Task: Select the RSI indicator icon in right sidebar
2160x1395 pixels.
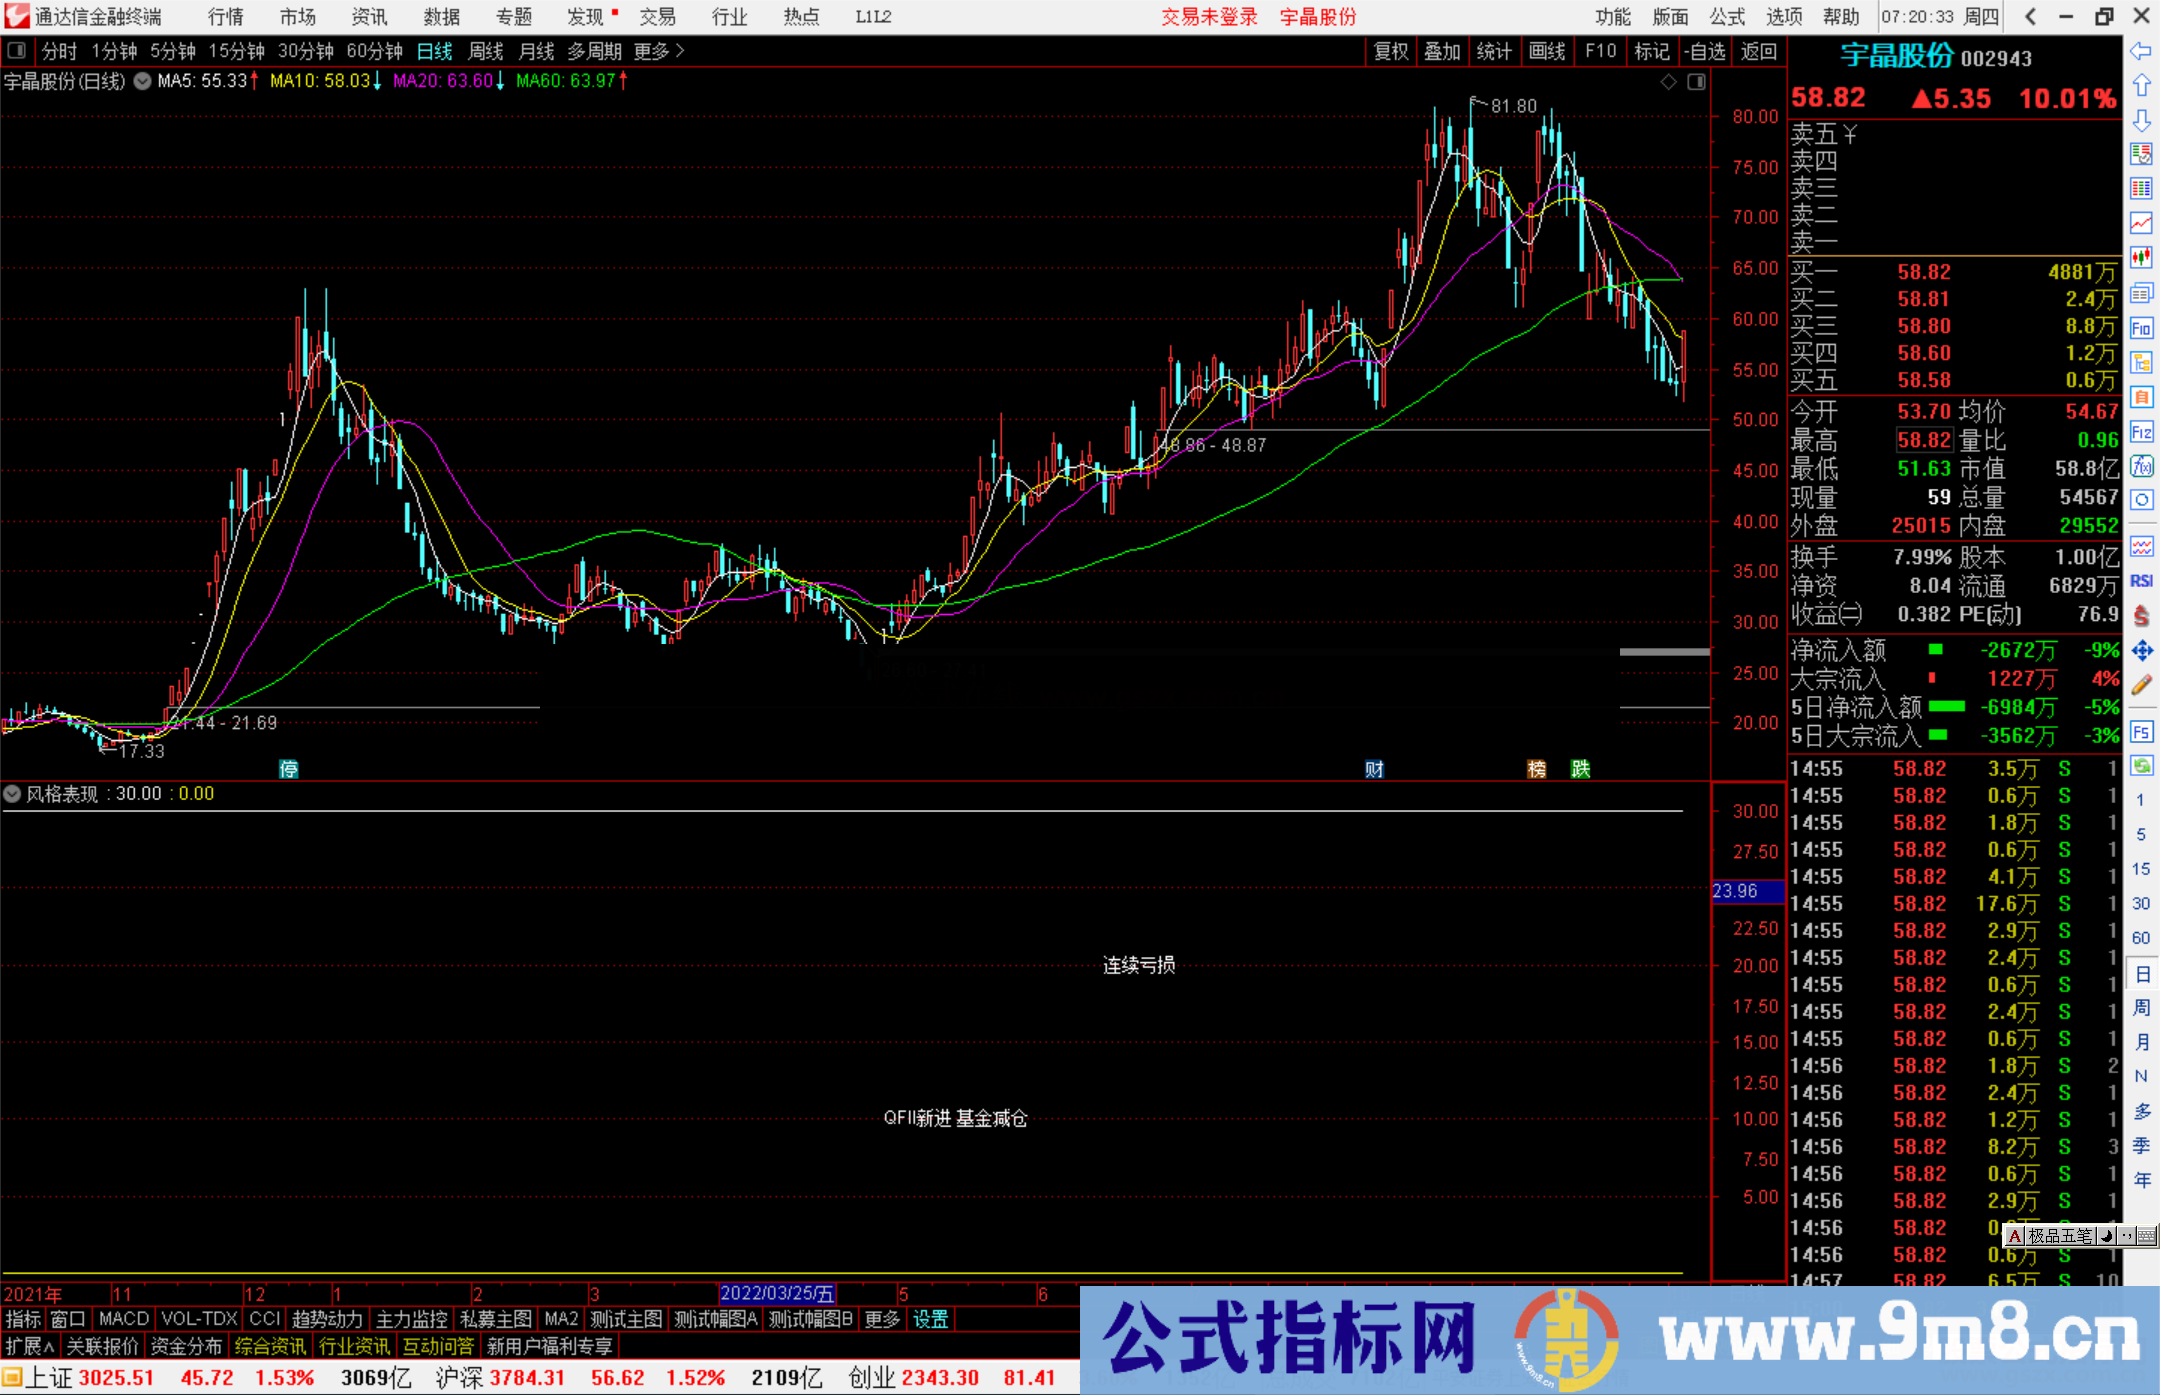Action: (x=2141, y=580)
